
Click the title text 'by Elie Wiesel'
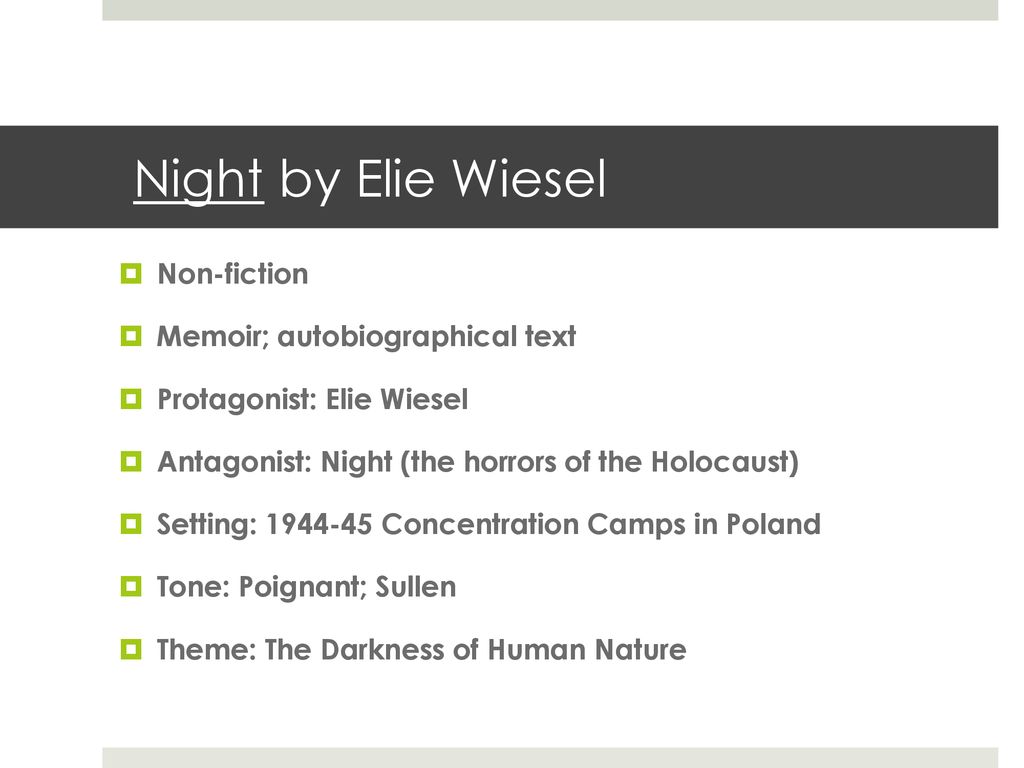[x=443, y=179]
